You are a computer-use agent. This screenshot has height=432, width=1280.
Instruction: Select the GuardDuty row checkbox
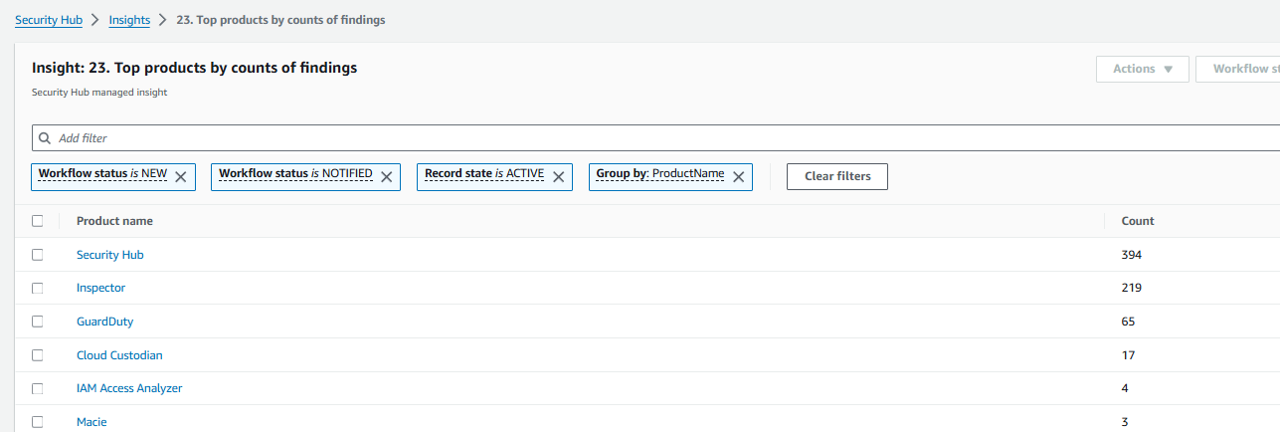(x=38, y=322)
